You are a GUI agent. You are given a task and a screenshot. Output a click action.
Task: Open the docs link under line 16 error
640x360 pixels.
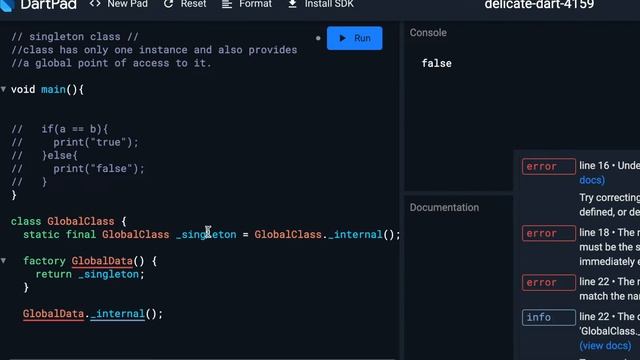tap(592, 180)
